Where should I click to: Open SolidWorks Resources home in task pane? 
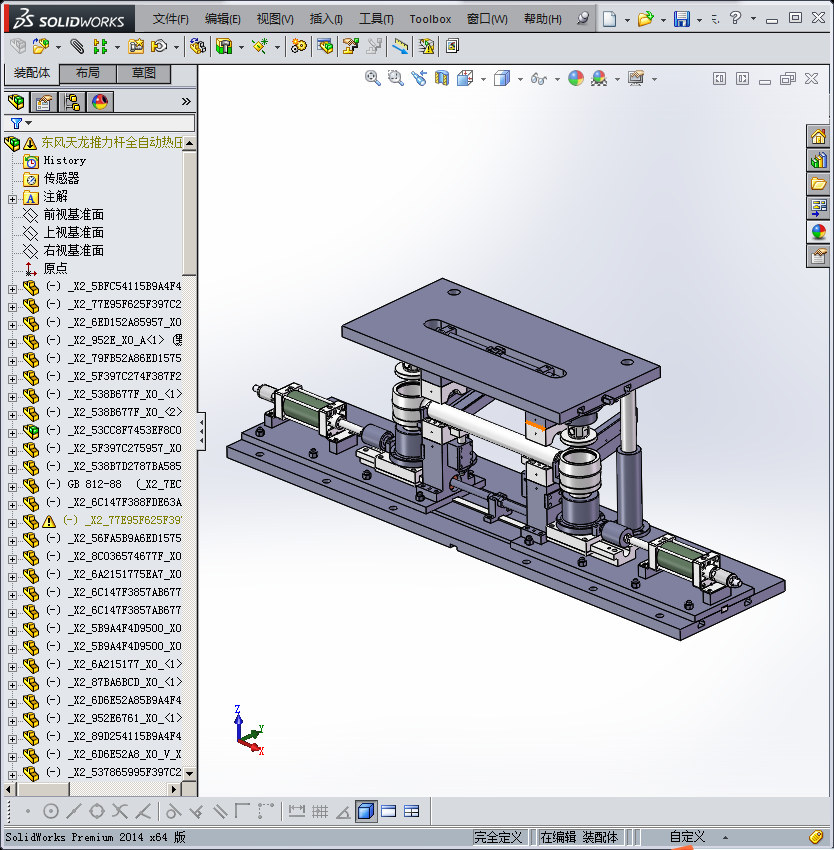click(818, 136)
